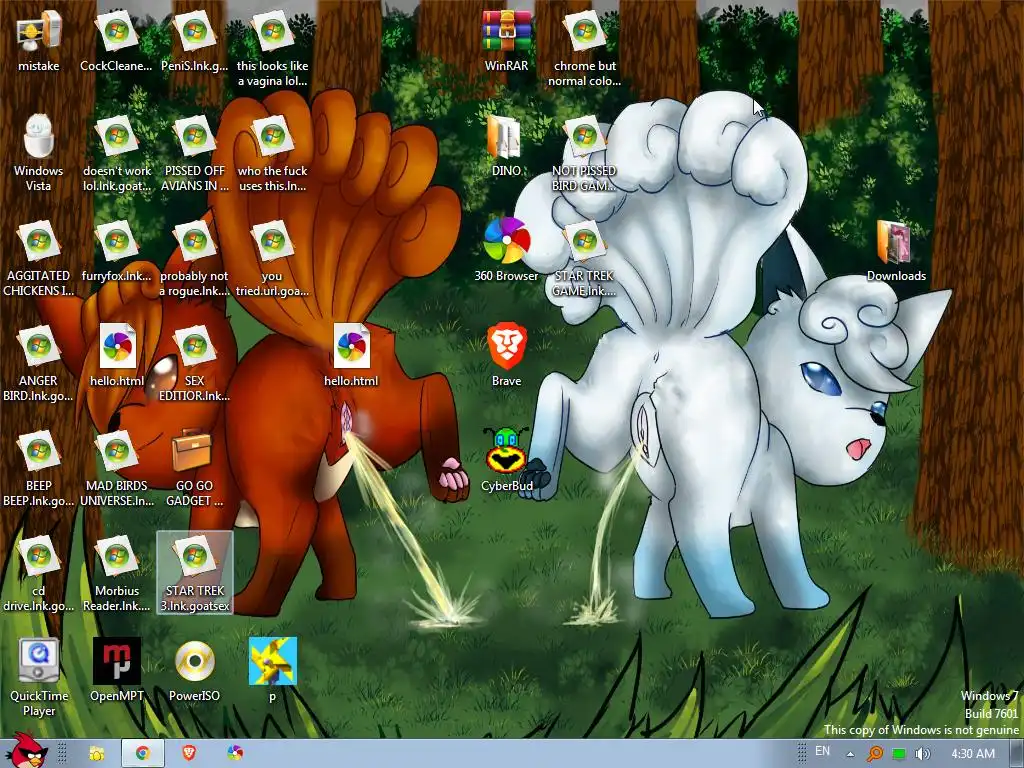1024x768 pixels.
Task: Open the folder icon in taskbar
Action: [x=97, y=754]
